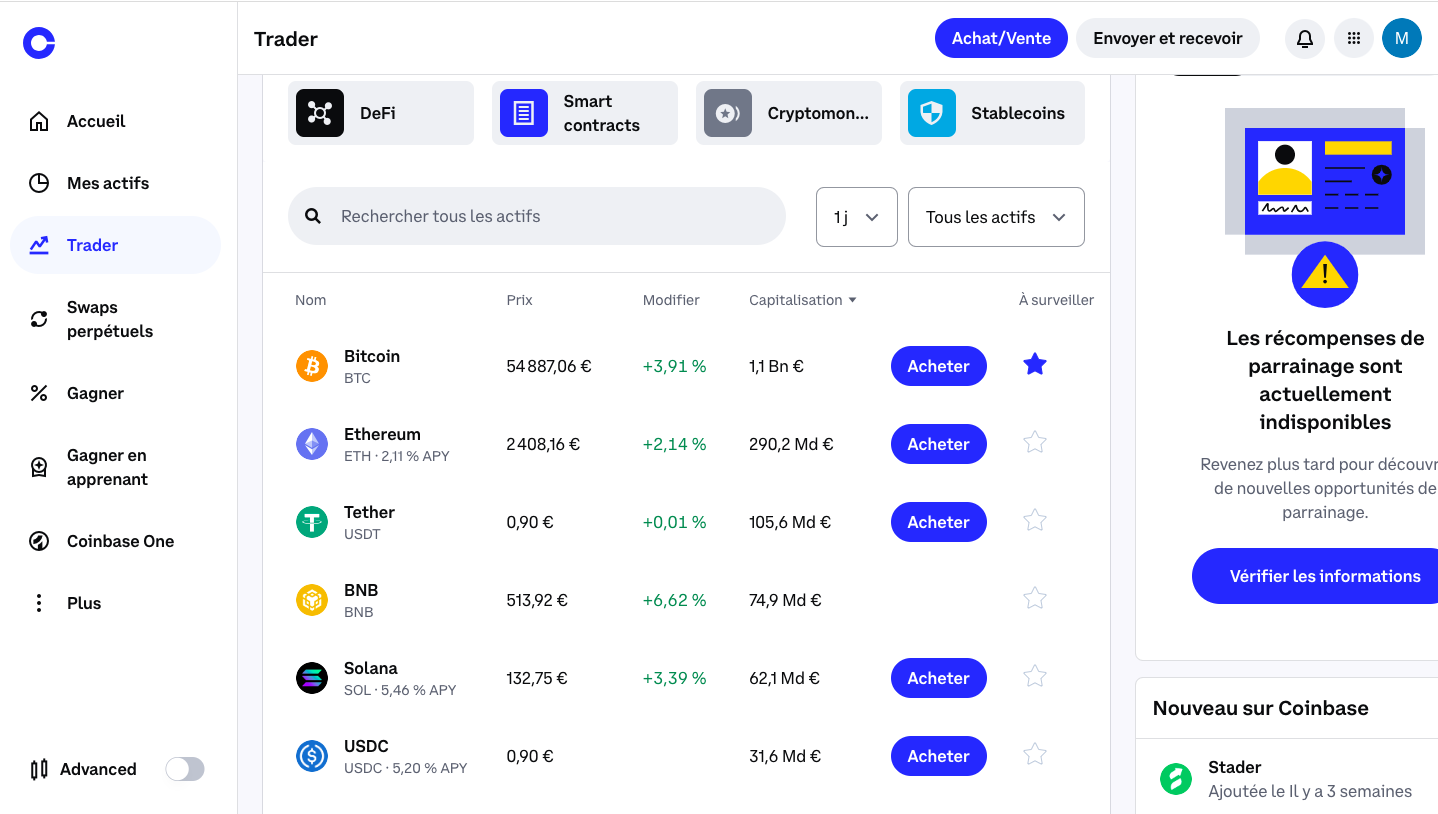Select the Stablecoins category

click(x=992, y=113)
